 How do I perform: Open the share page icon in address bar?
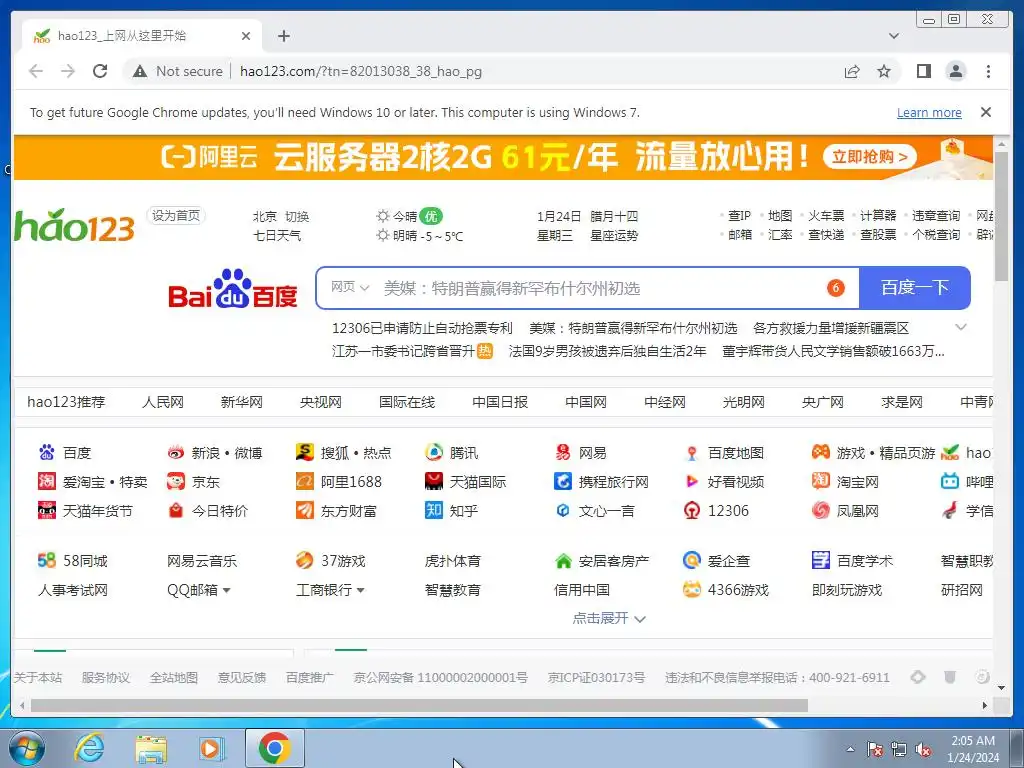(852, 71)
